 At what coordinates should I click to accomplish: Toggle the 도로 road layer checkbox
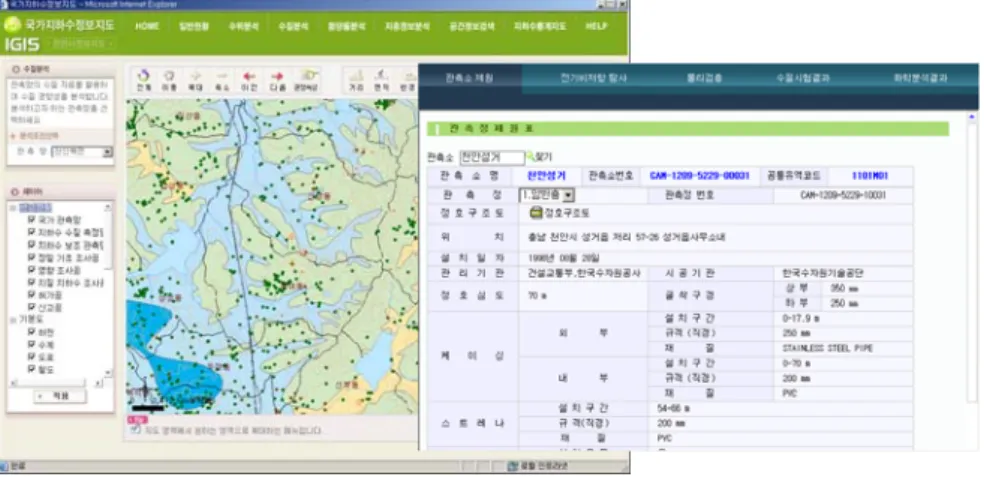pyautogui.click(x=31, y=356)
